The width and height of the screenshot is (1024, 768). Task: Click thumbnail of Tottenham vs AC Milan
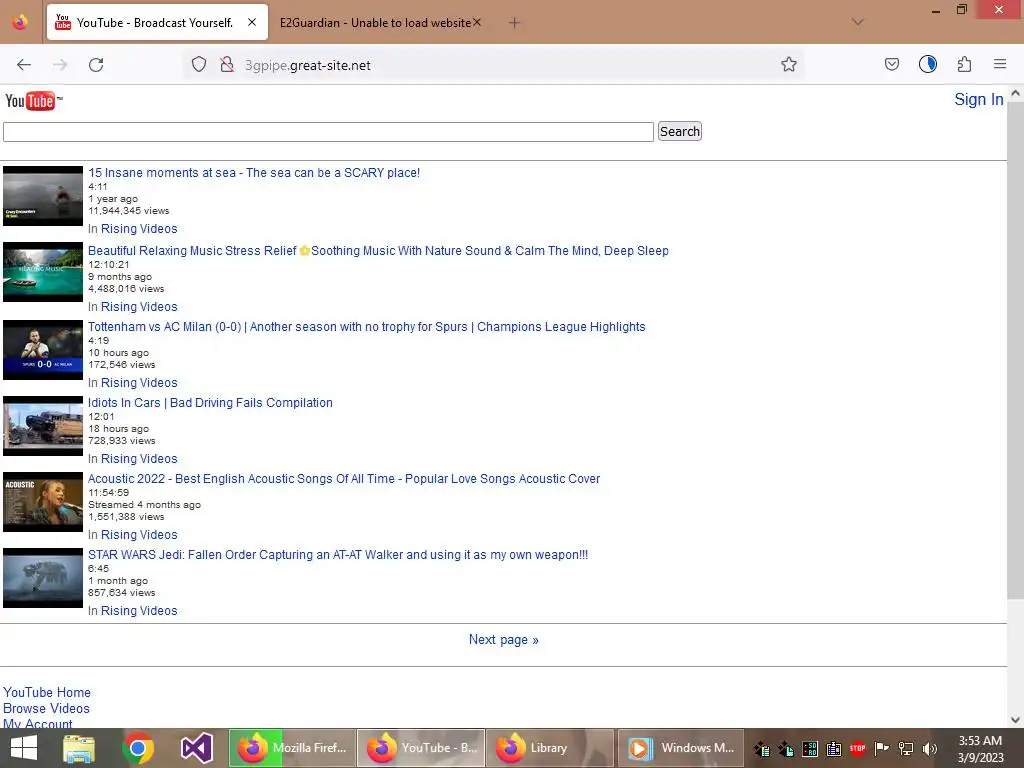coord(43,350)
